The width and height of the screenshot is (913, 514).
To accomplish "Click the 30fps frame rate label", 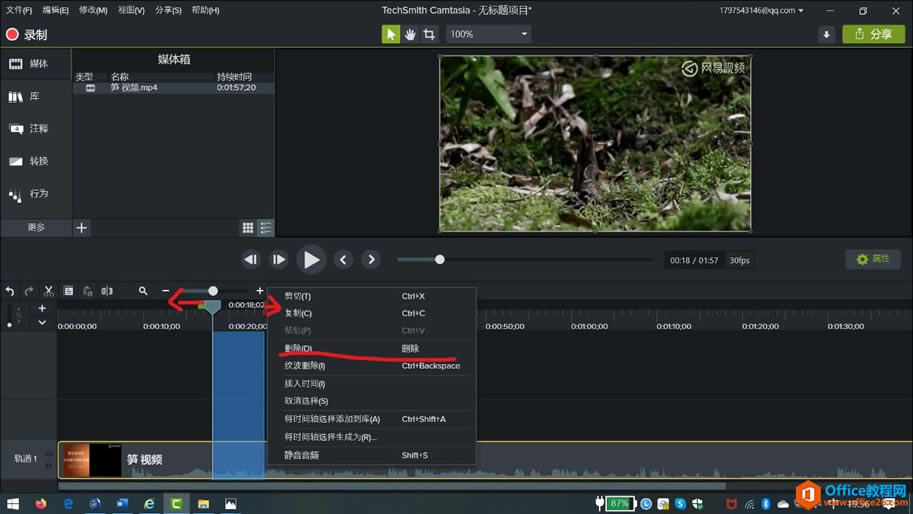I will click(x=739, y=260).
